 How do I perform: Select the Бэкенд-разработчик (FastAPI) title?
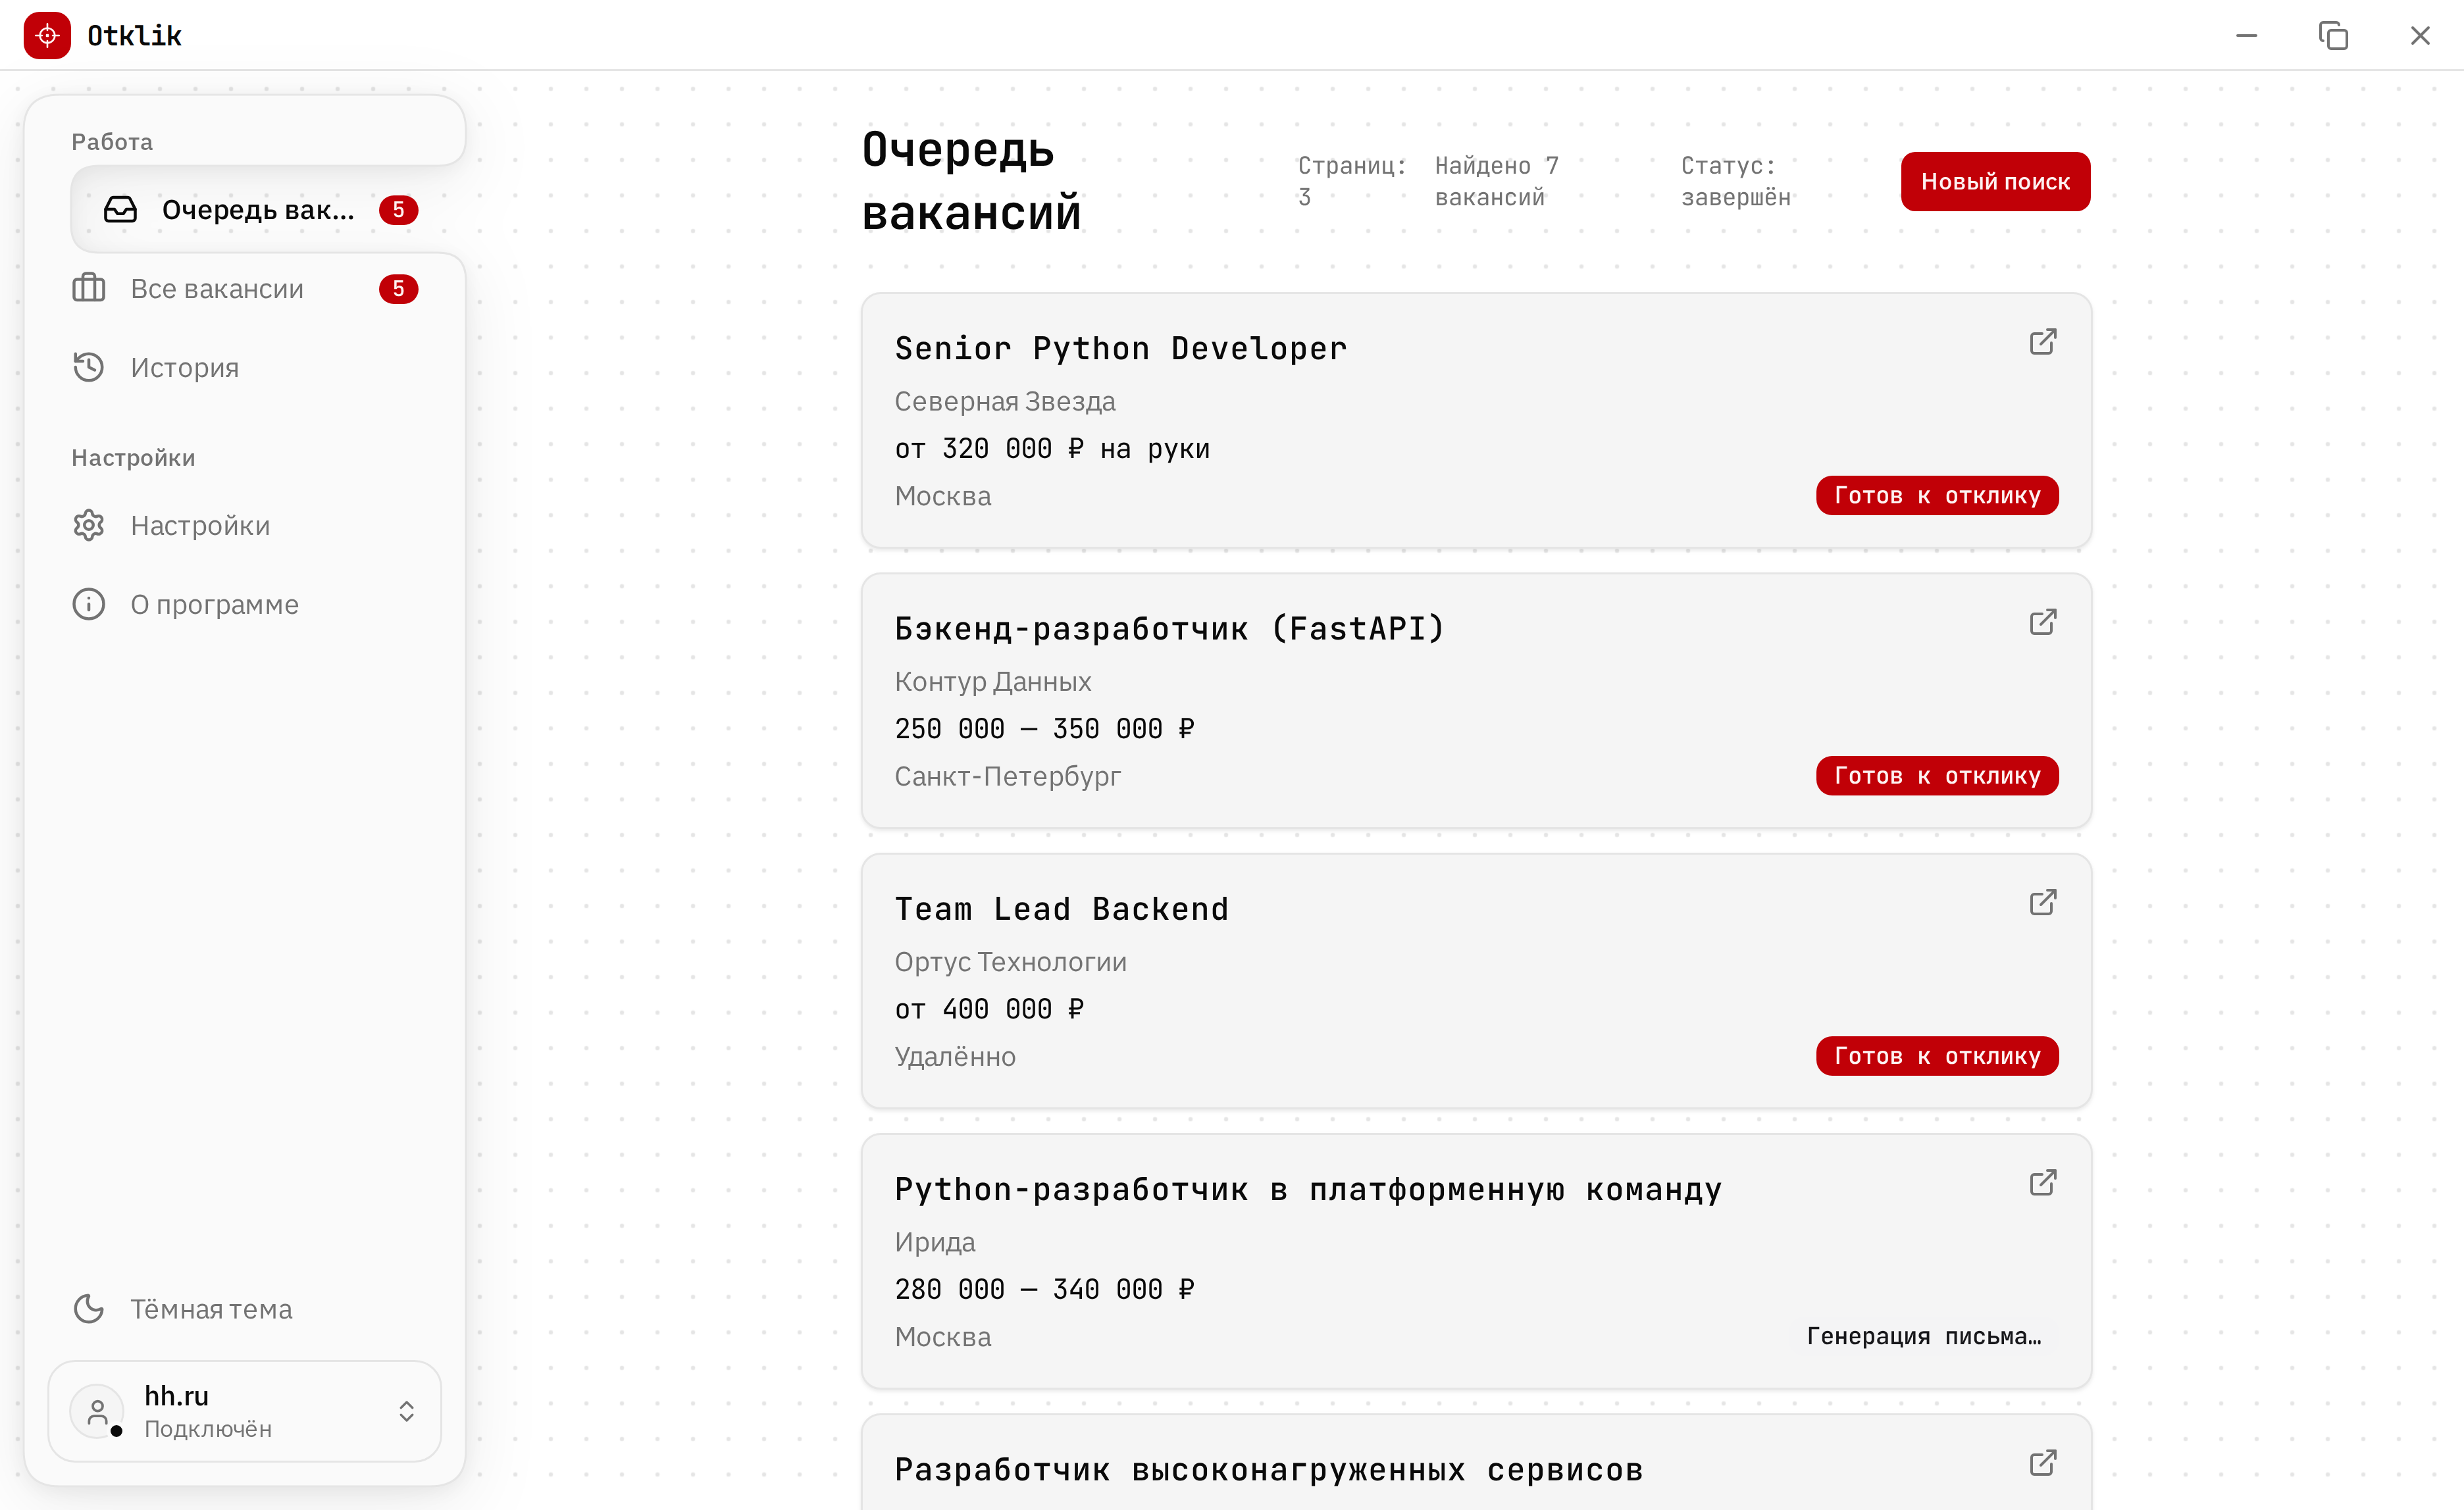(1170, 629)
